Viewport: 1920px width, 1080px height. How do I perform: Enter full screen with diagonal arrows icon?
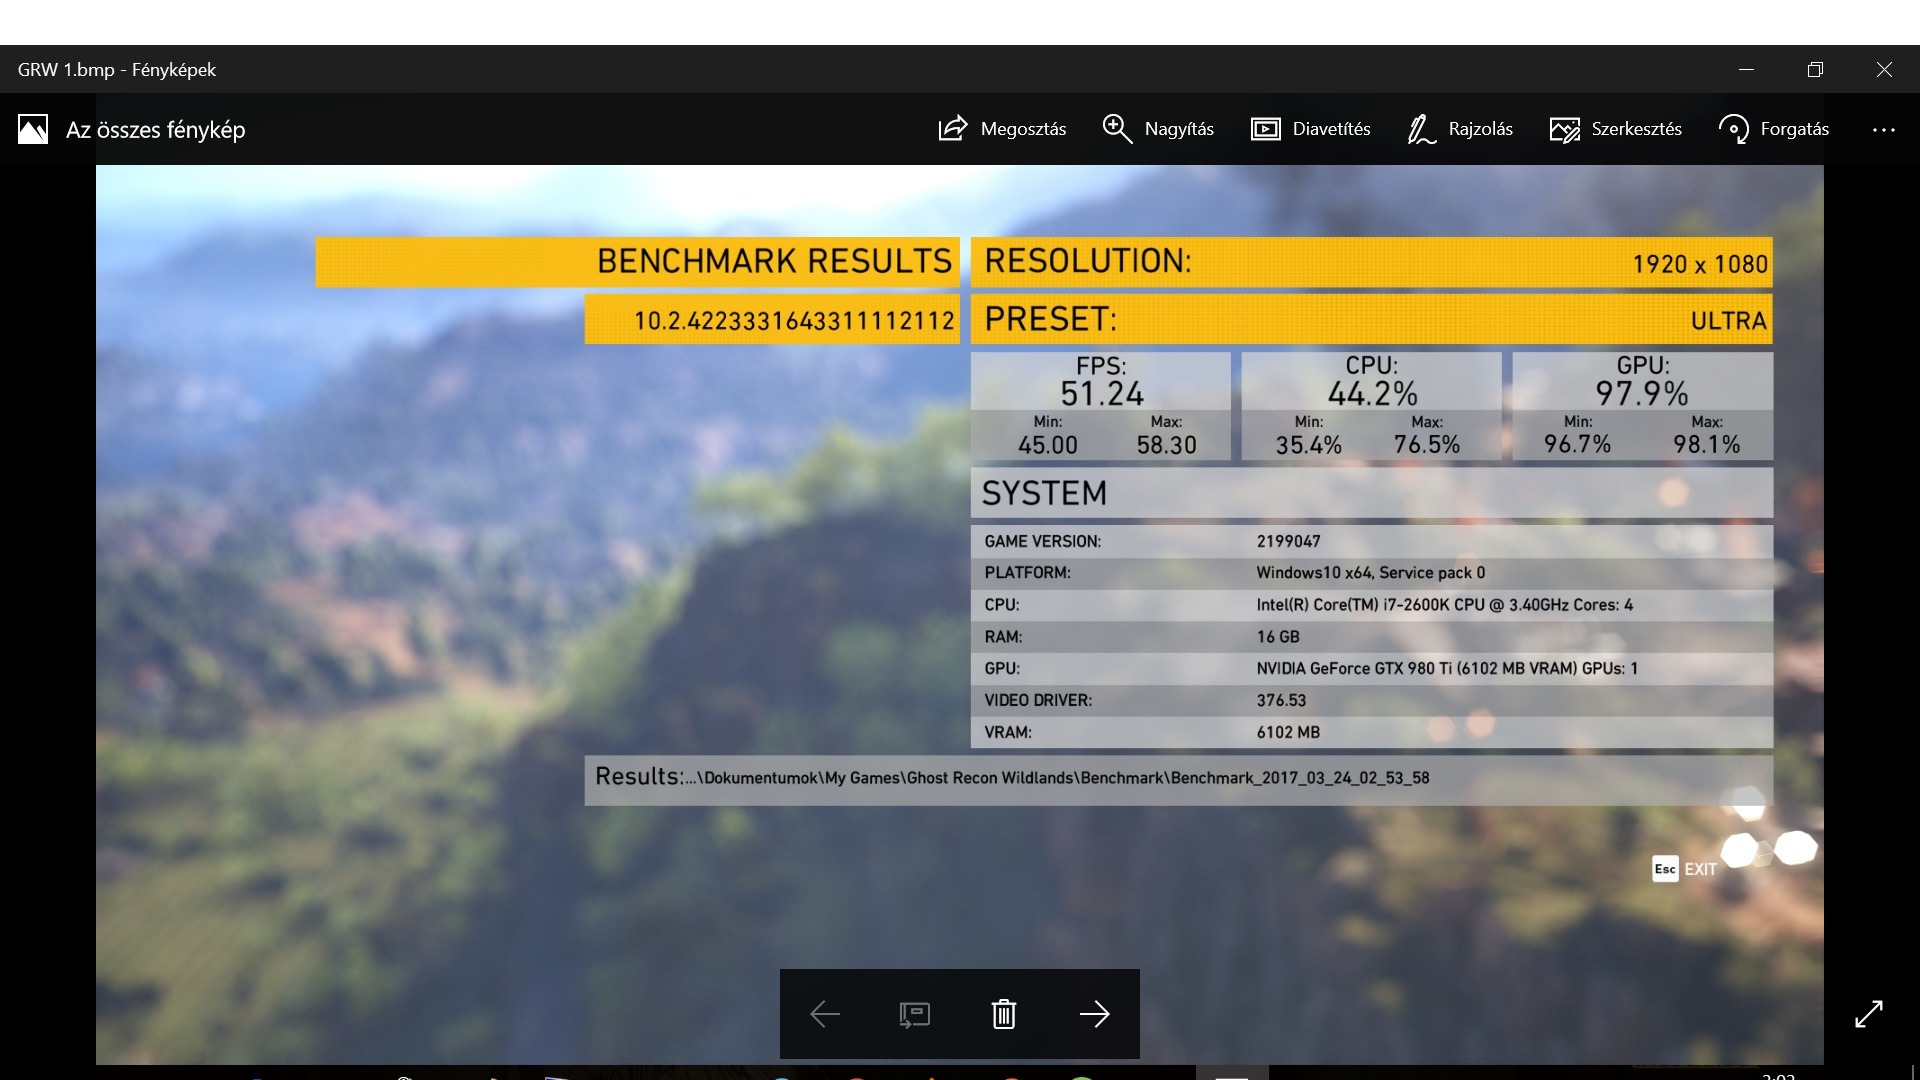(1868, 1014)
